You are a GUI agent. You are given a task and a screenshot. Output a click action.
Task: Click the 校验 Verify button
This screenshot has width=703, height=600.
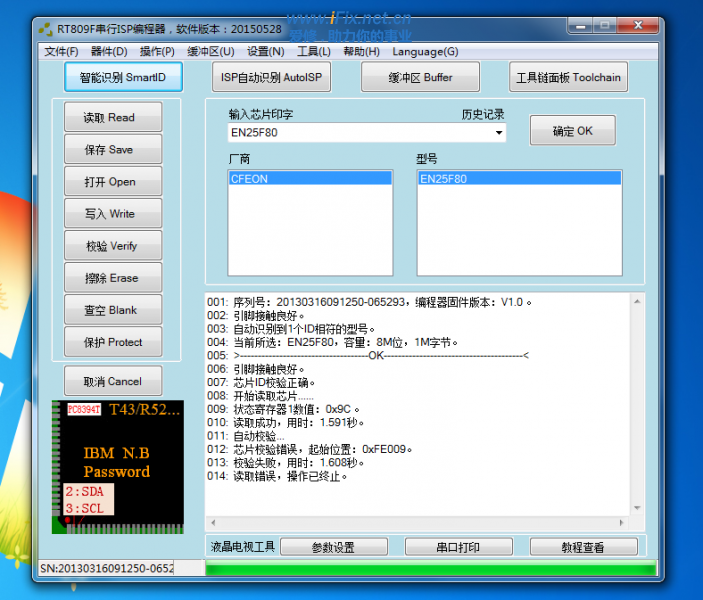click(x=113, y=246)
